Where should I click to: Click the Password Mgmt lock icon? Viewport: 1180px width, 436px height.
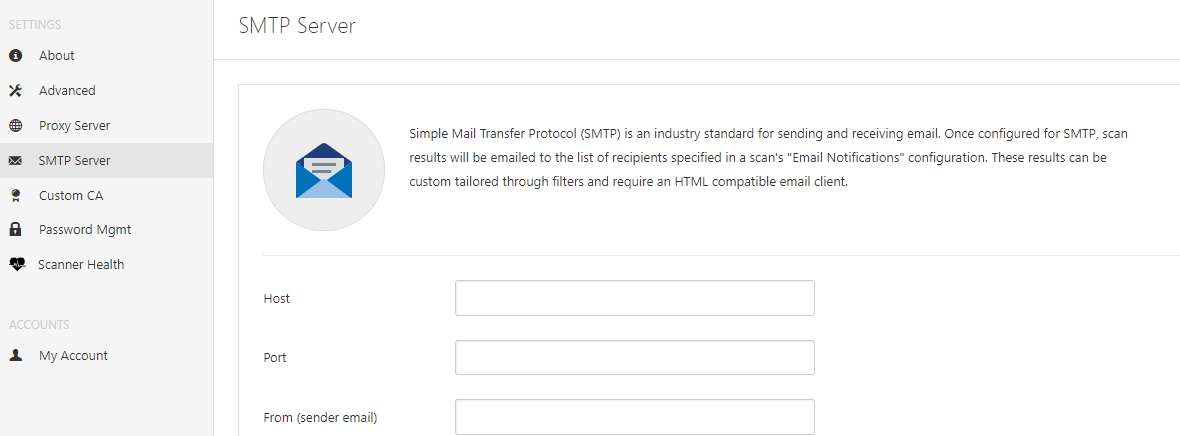(x=16, y=230)
